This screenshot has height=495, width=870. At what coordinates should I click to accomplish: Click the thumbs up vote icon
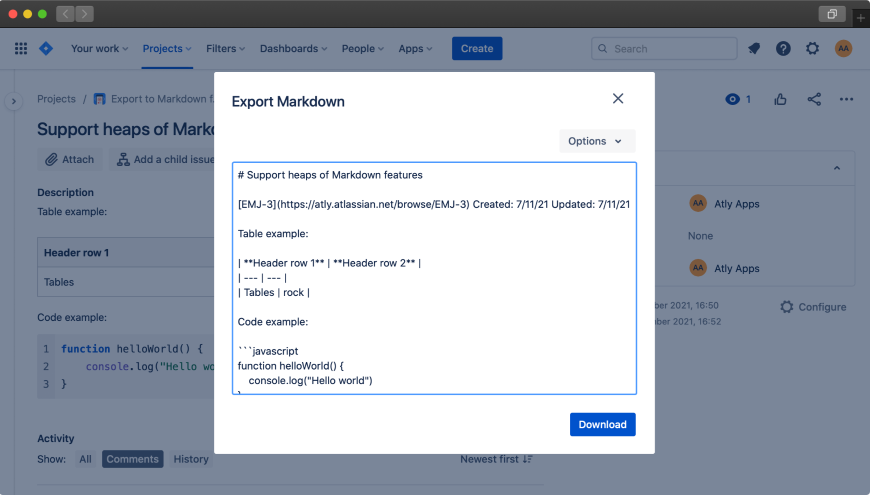point(780,99)
